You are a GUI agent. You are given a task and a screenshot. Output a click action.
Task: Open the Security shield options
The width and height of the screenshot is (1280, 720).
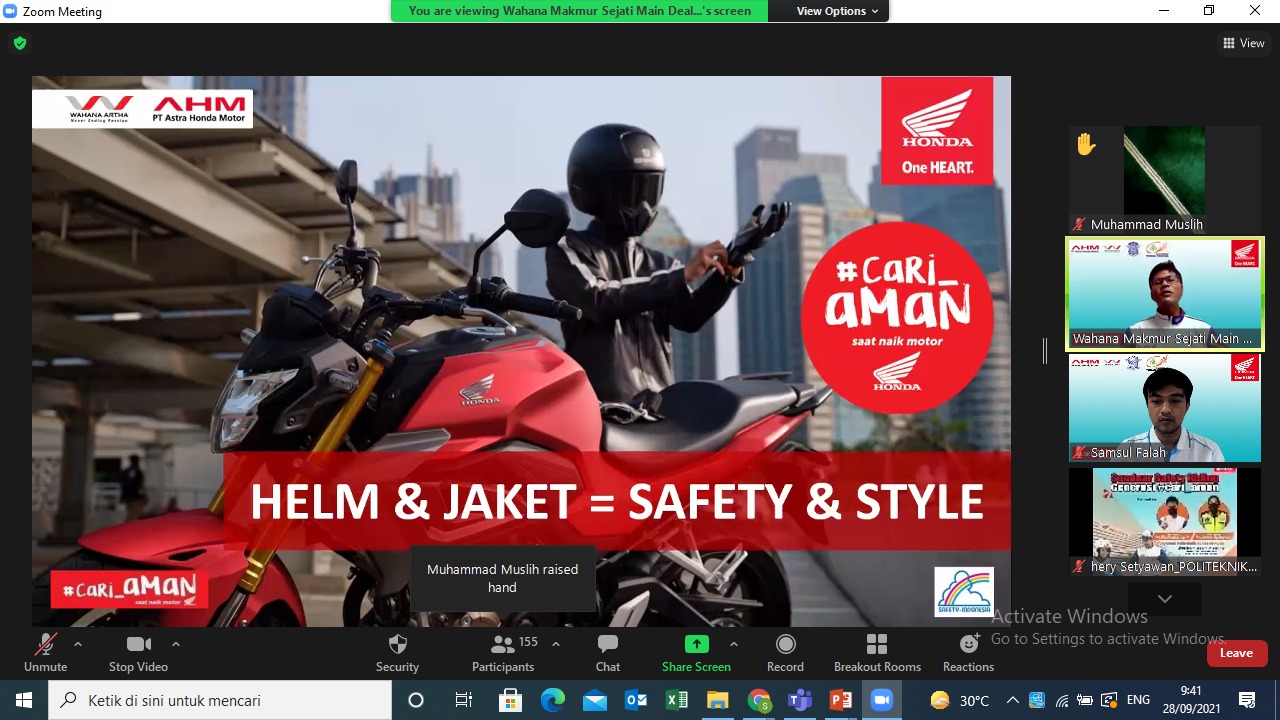click(397, 653)
